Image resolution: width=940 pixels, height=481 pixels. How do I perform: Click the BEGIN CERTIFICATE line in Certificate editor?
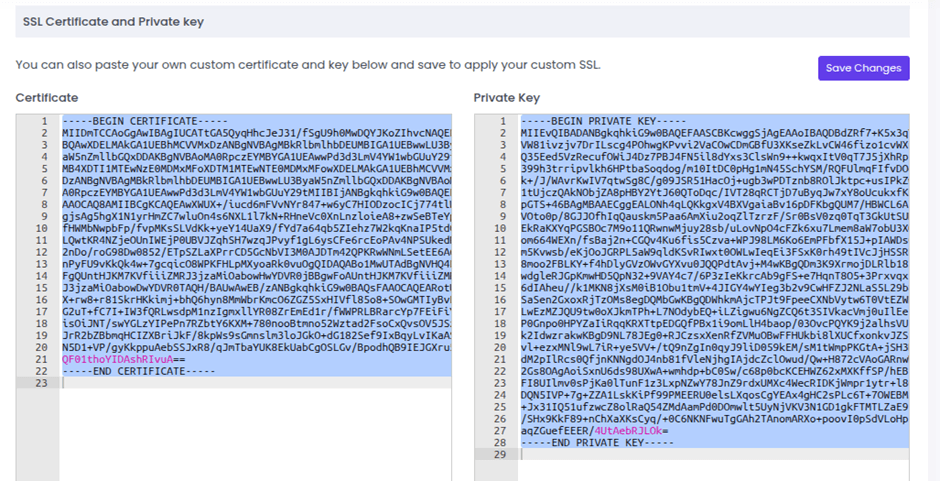pyautogui.click(x=138, y=121)
